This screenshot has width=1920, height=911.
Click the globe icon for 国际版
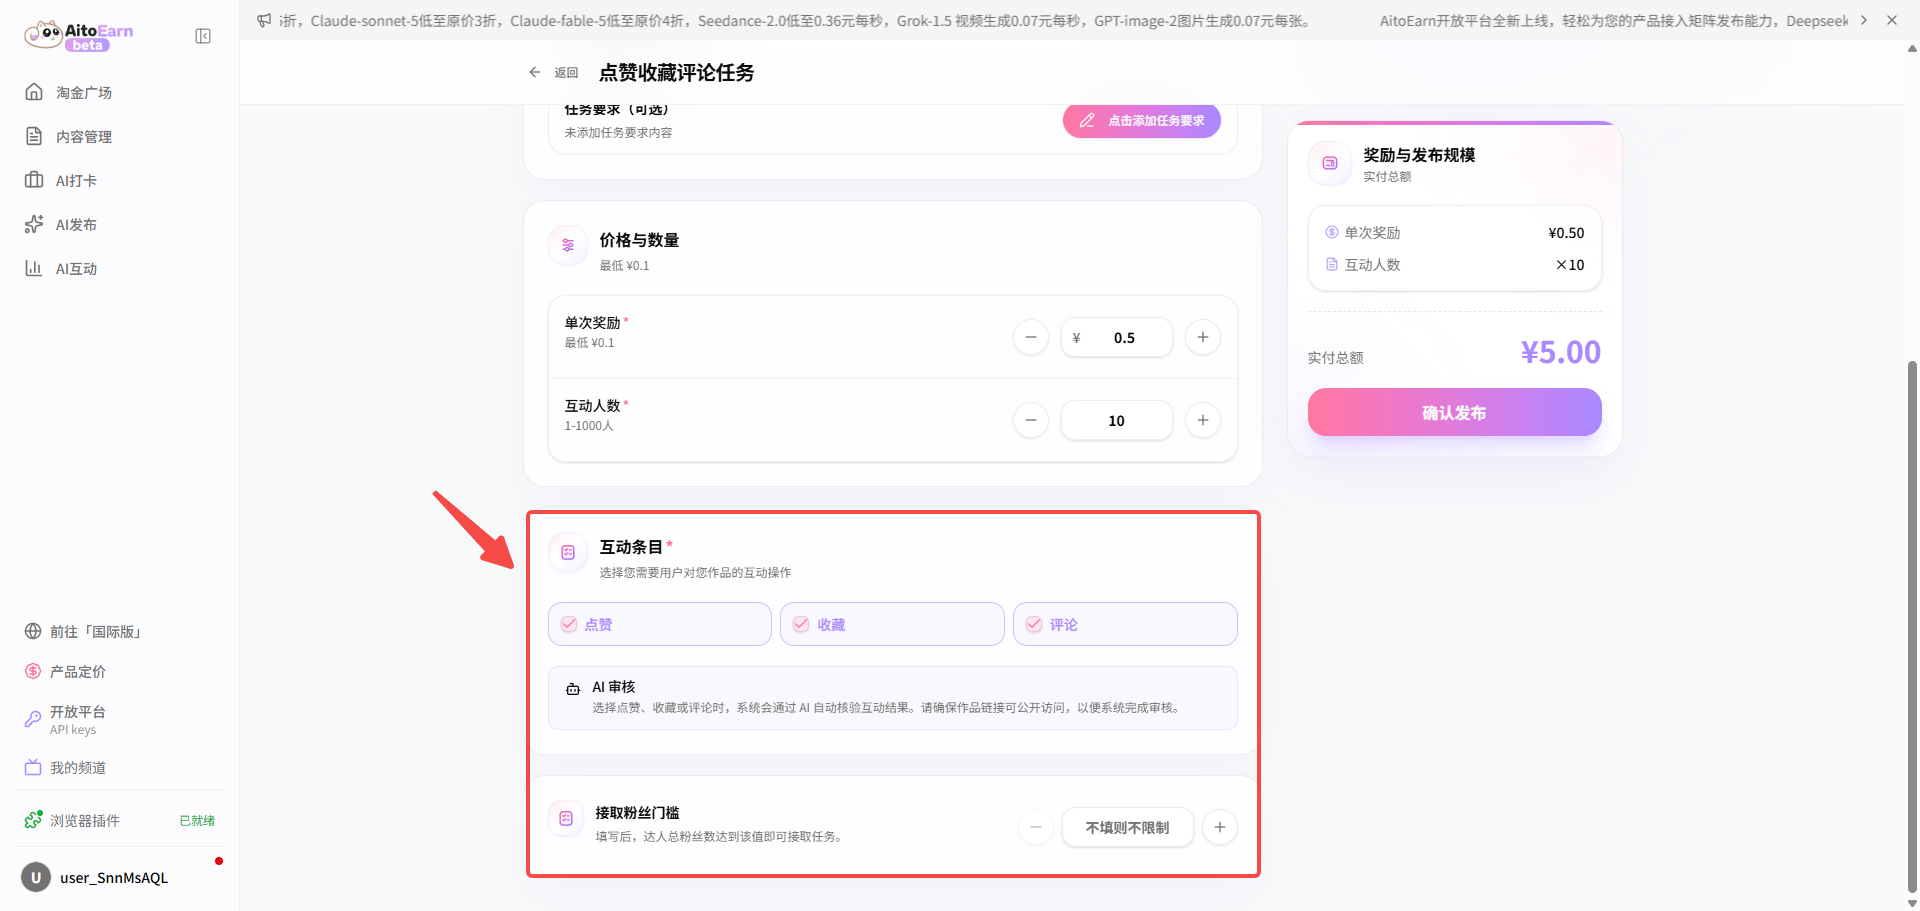33,631
